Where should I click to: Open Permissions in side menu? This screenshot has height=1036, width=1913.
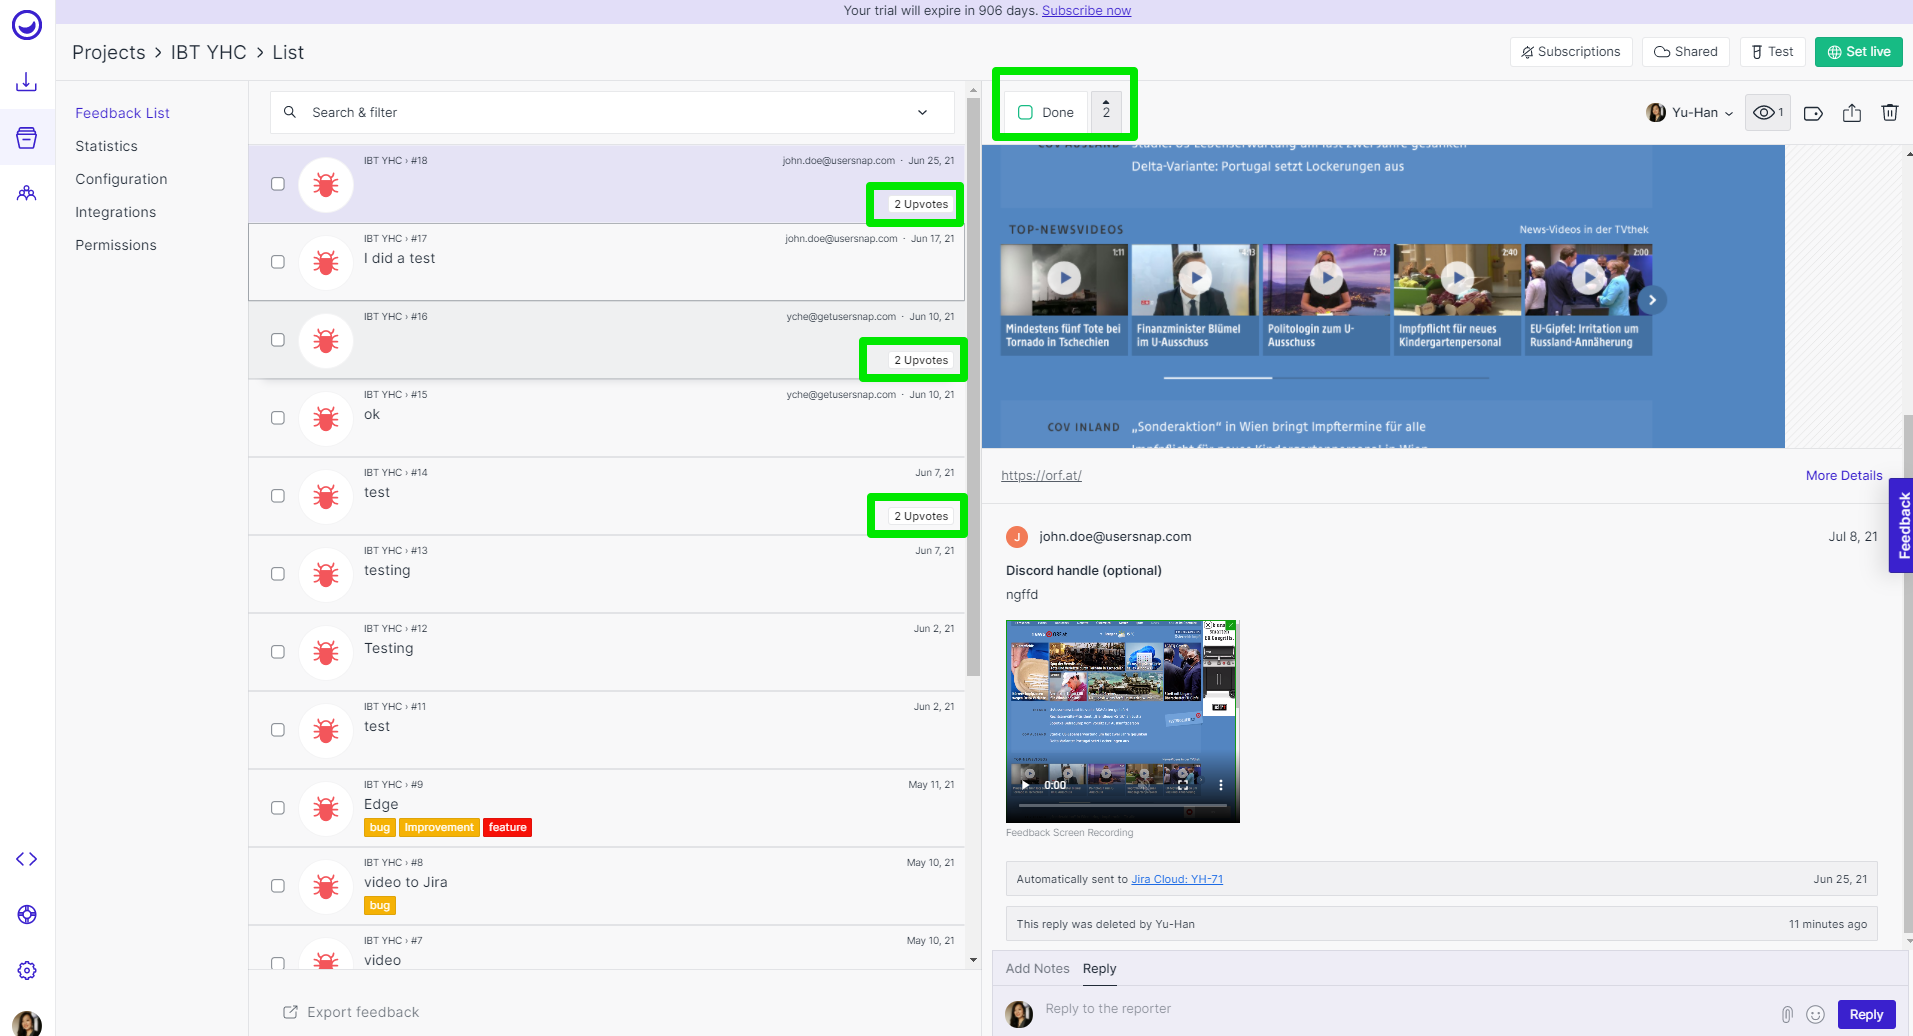click(x=116, y=245)
